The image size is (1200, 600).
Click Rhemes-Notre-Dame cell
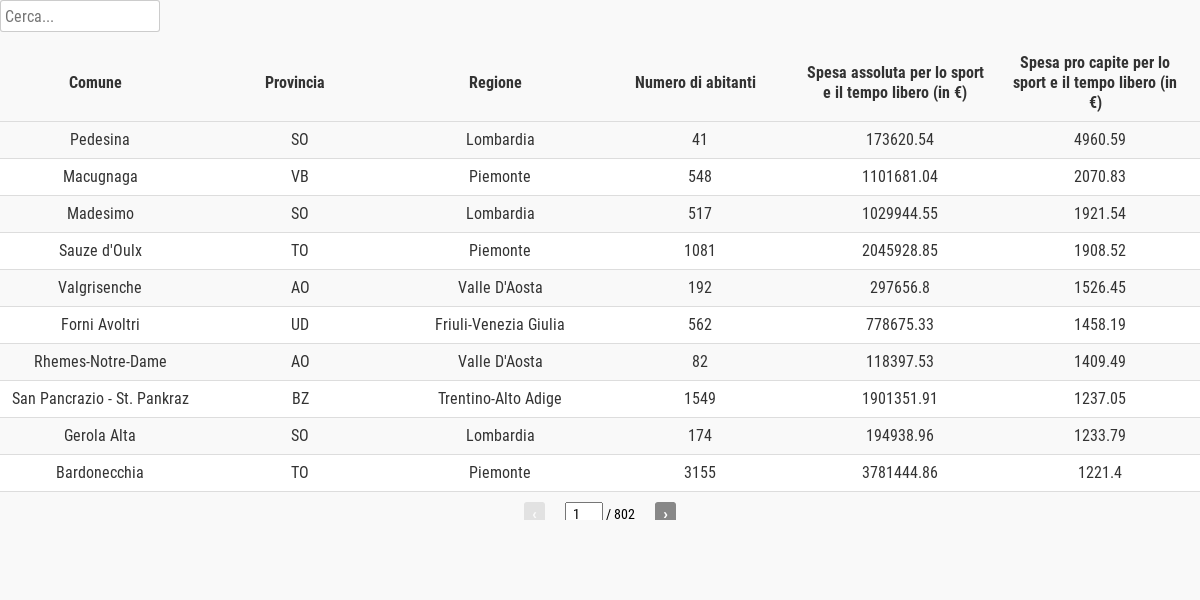100,362
